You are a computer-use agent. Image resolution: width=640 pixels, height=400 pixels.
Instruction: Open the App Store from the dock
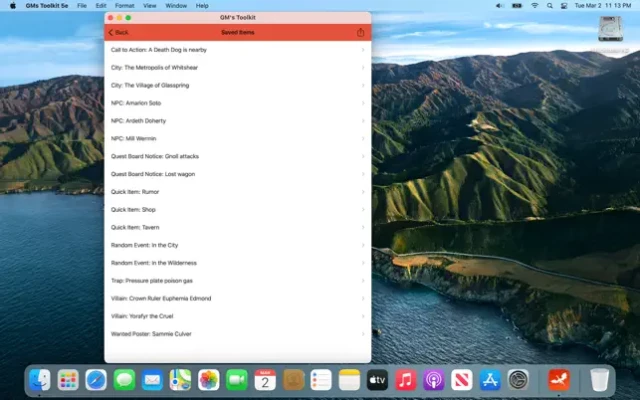click(x=490, y=380)
